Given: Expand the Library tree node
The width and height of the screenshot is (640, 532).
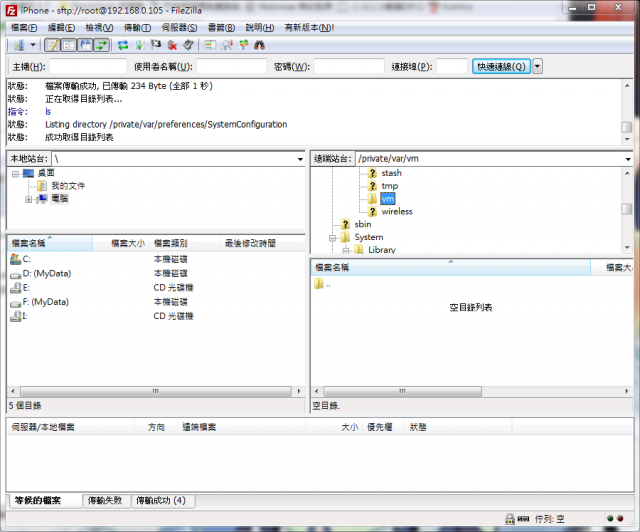Looking at the screenshot, I should (x=346, y=250).
